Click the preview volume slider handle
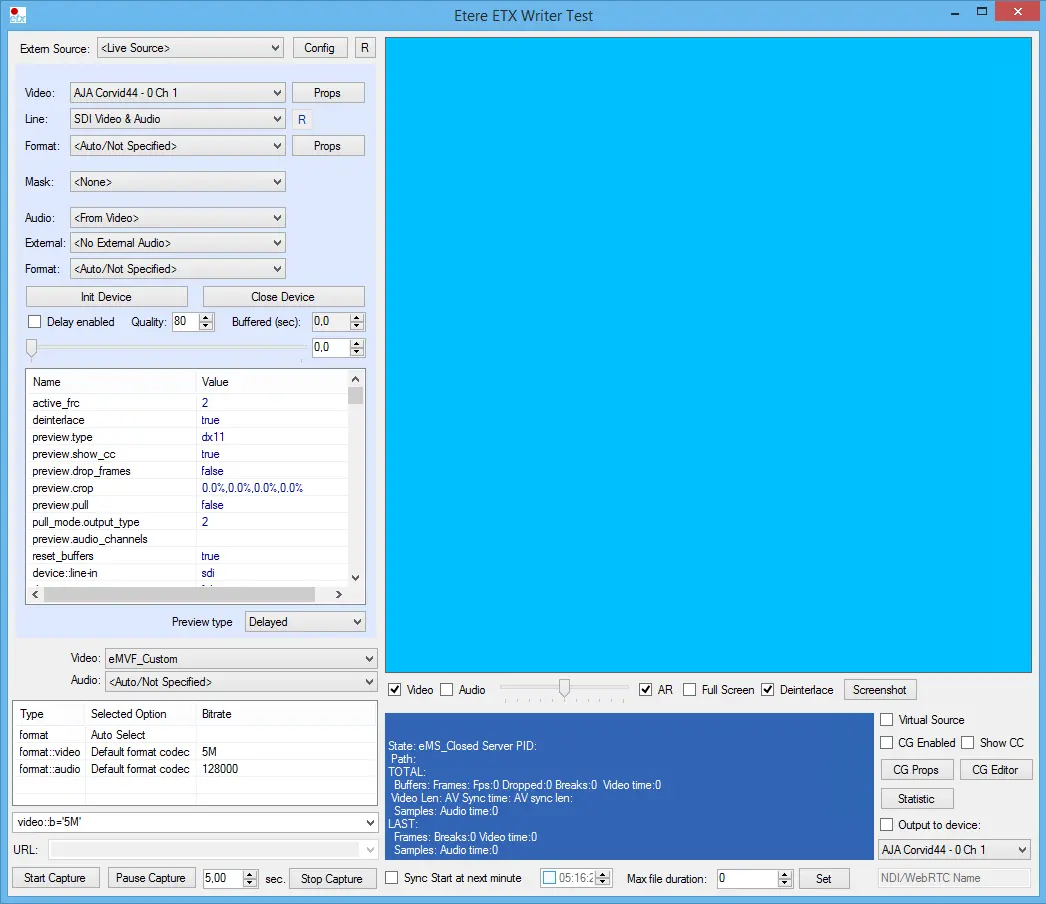Screen dimensions: 1046x904 pos(564,688)
